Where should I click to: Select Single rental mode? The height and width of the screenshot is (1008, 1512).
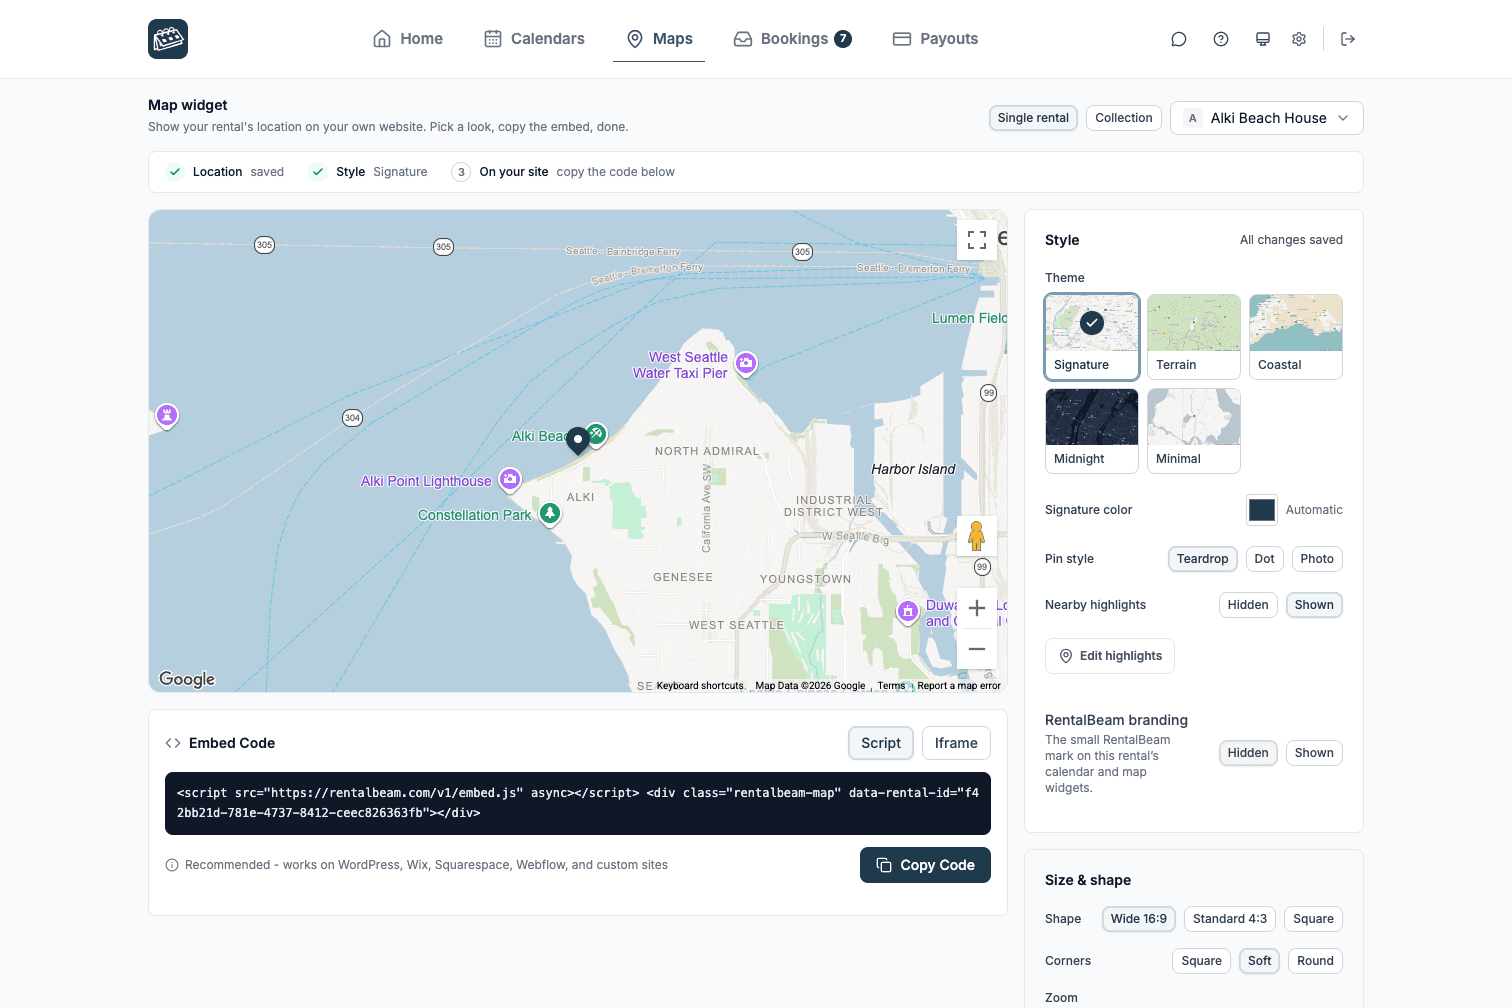tap(1033, 118)
